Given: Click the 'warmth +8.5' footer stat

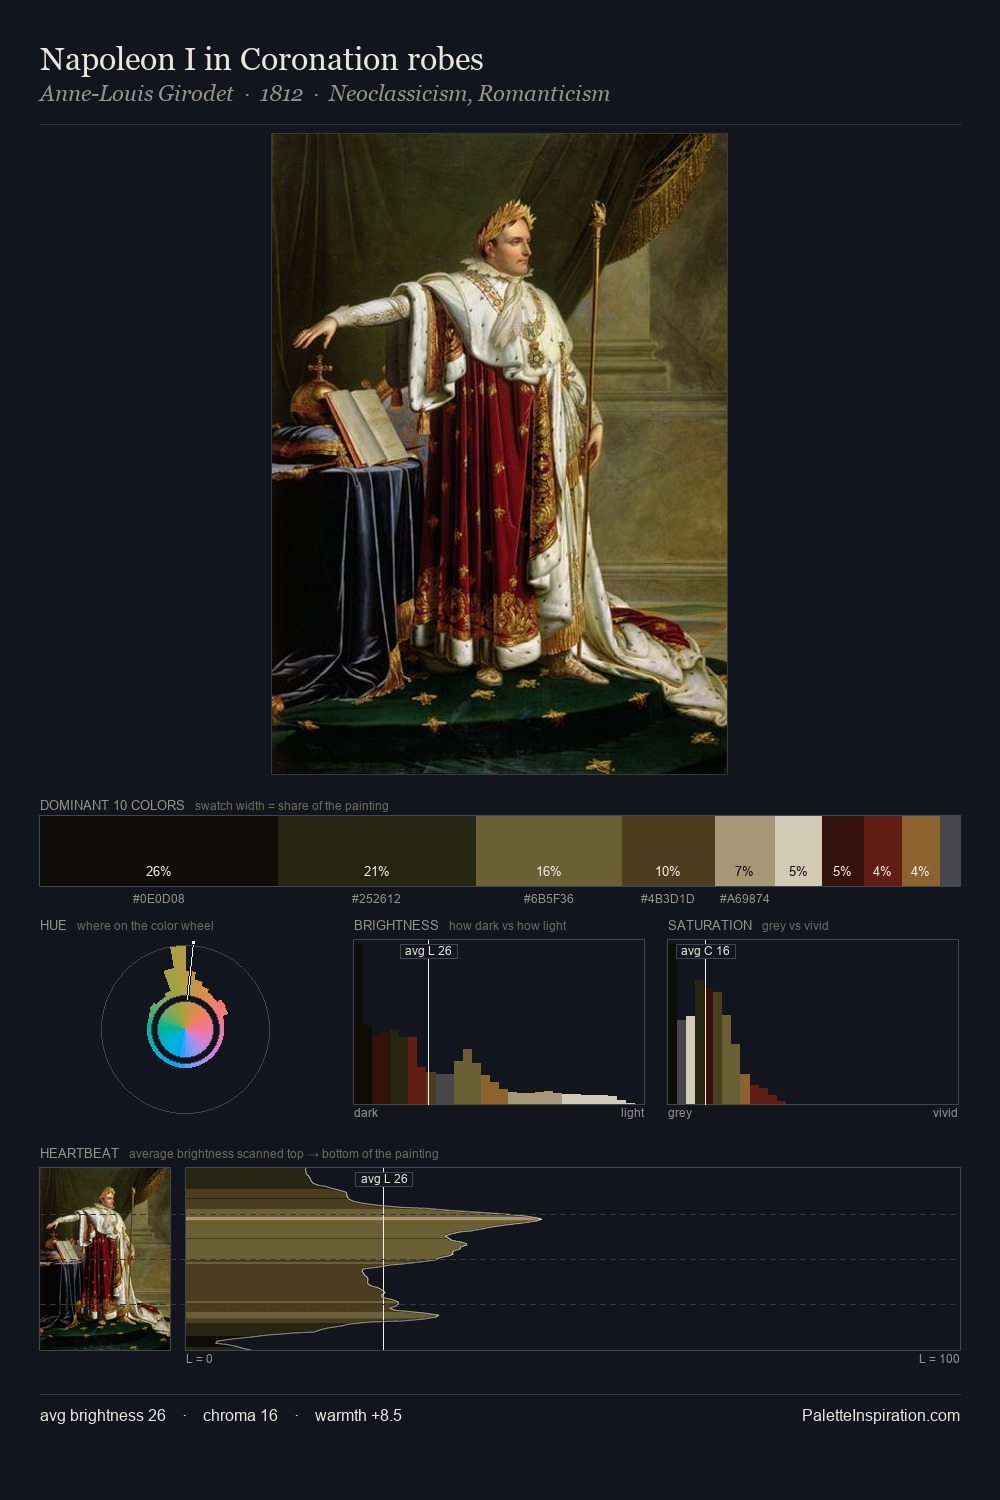Looking at the screenshot, I should 358,1416.
